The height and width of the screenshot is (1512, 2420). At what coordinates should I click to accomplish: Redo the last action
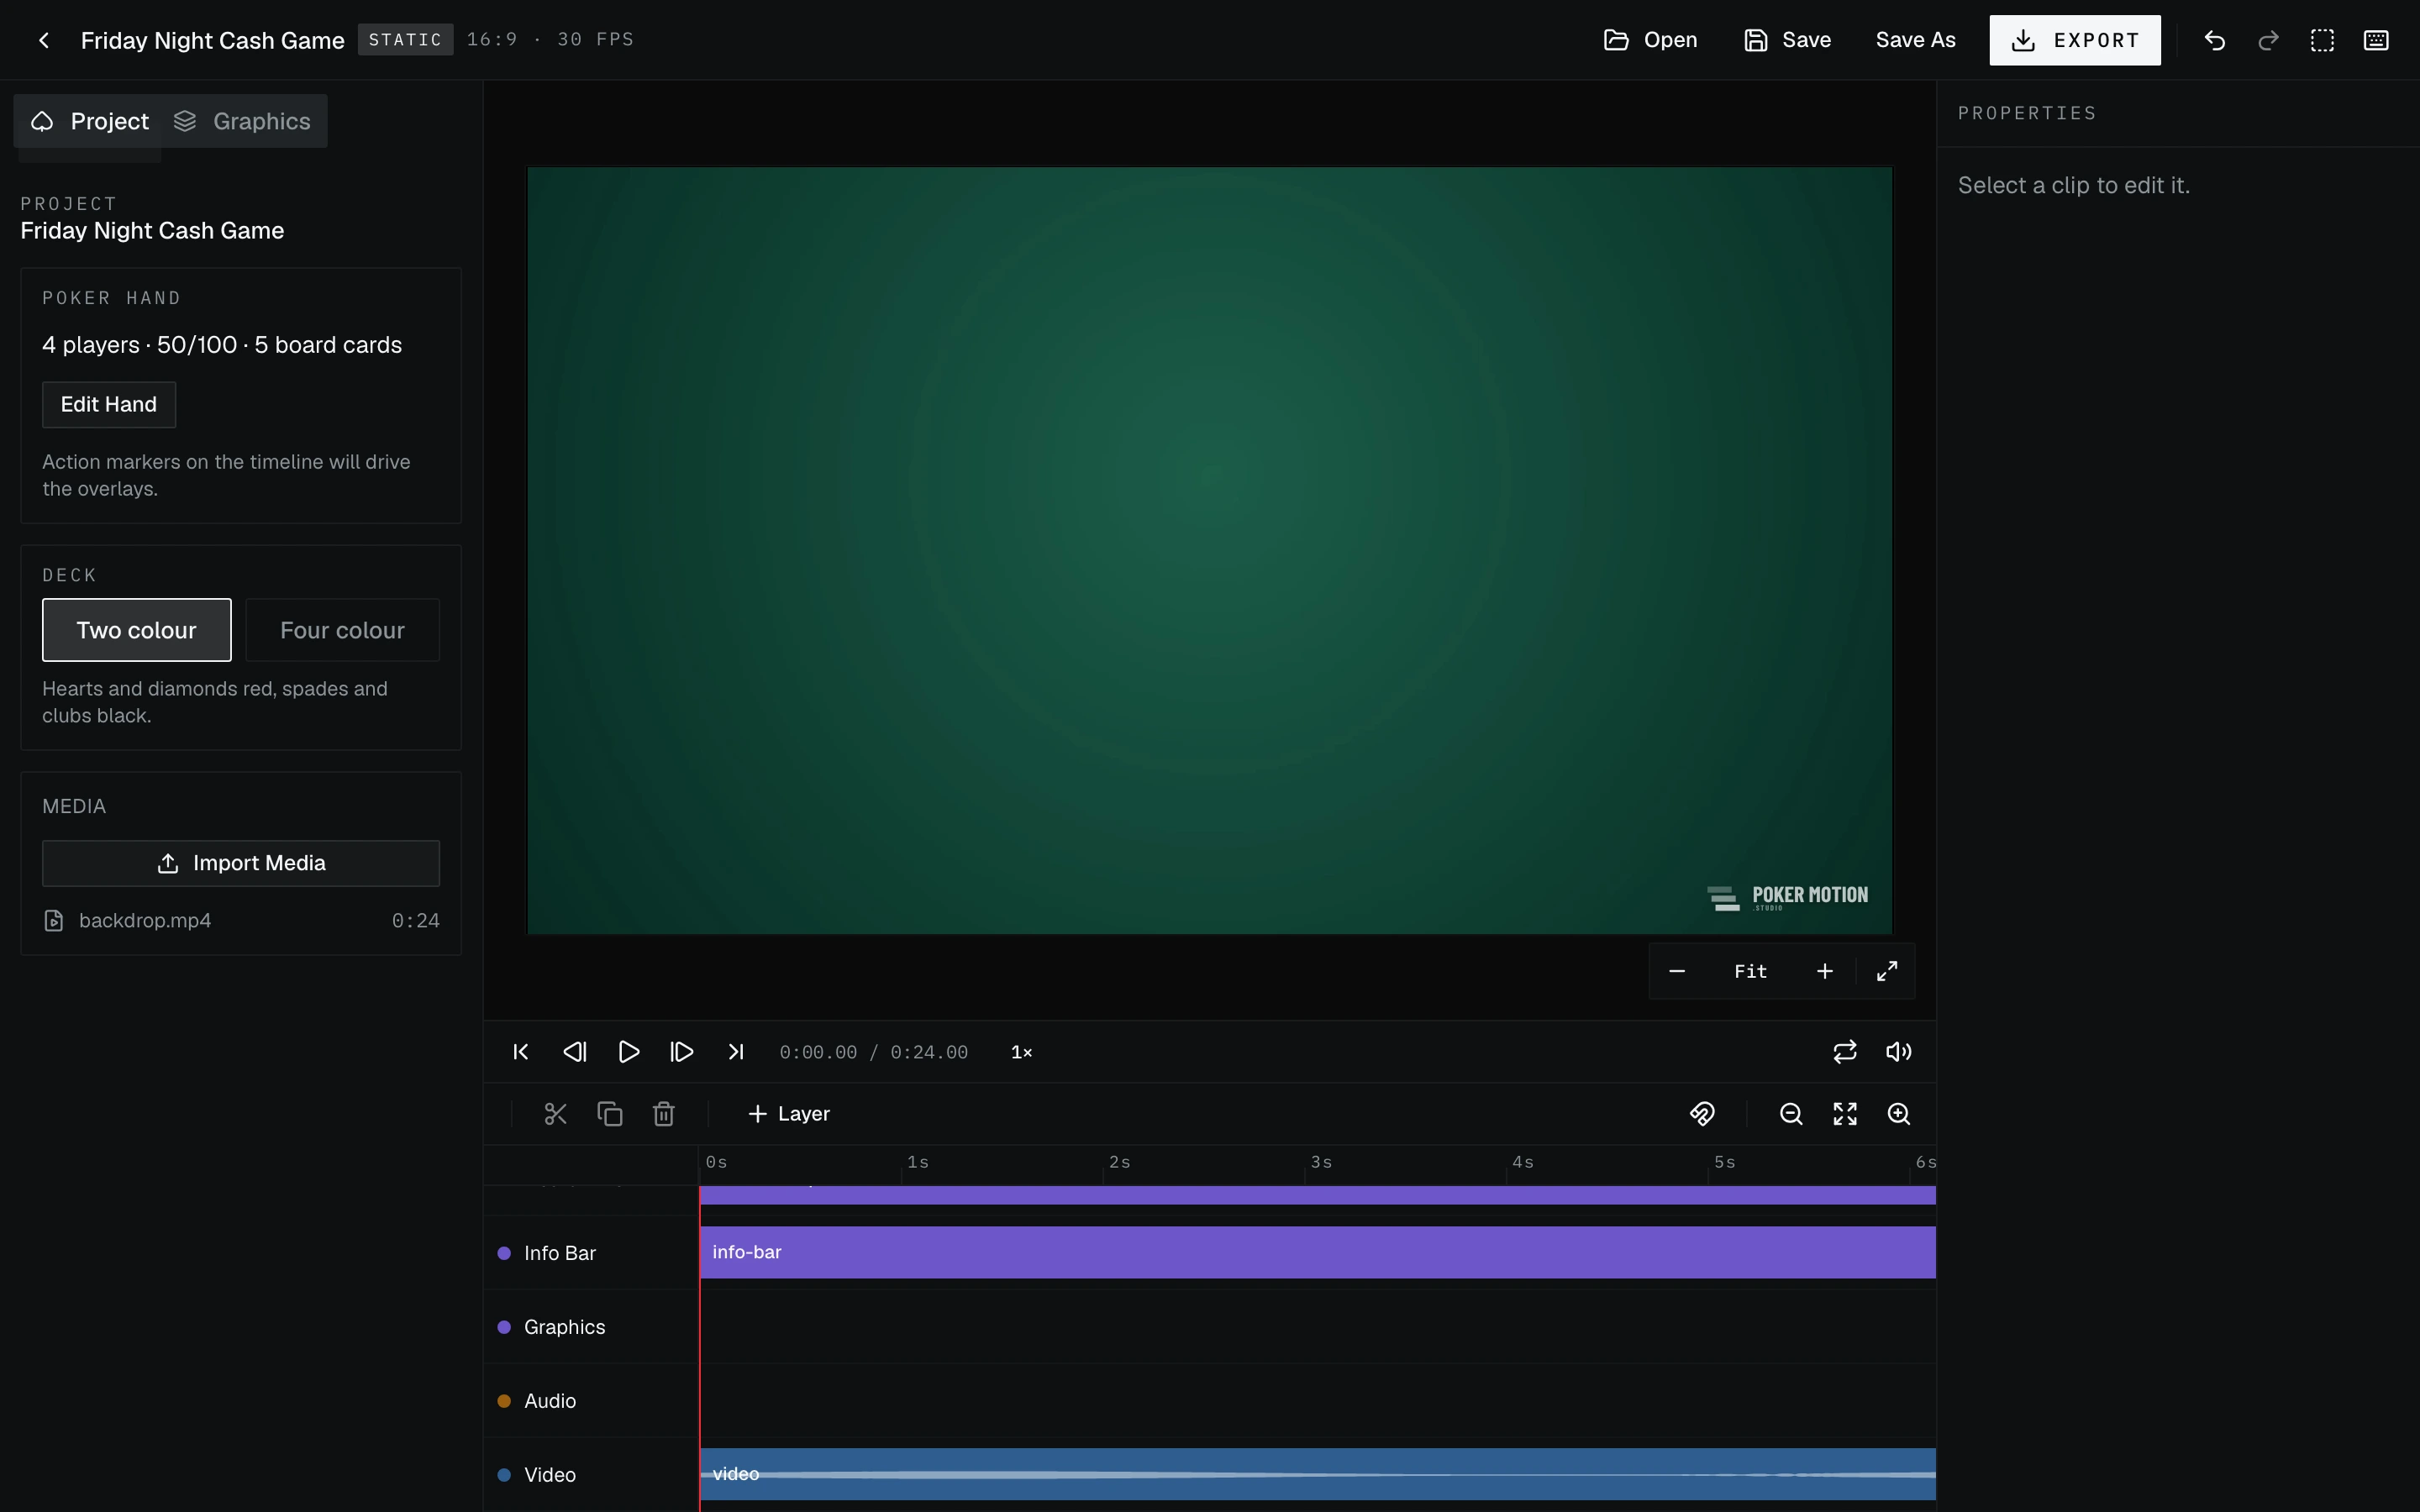pos(2268,40)
